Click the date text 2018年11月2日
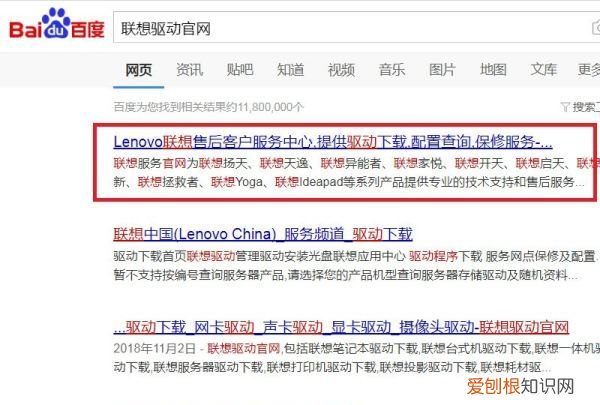Image resolution: width=600 pixels, height=405 pixels. [155, 349]
